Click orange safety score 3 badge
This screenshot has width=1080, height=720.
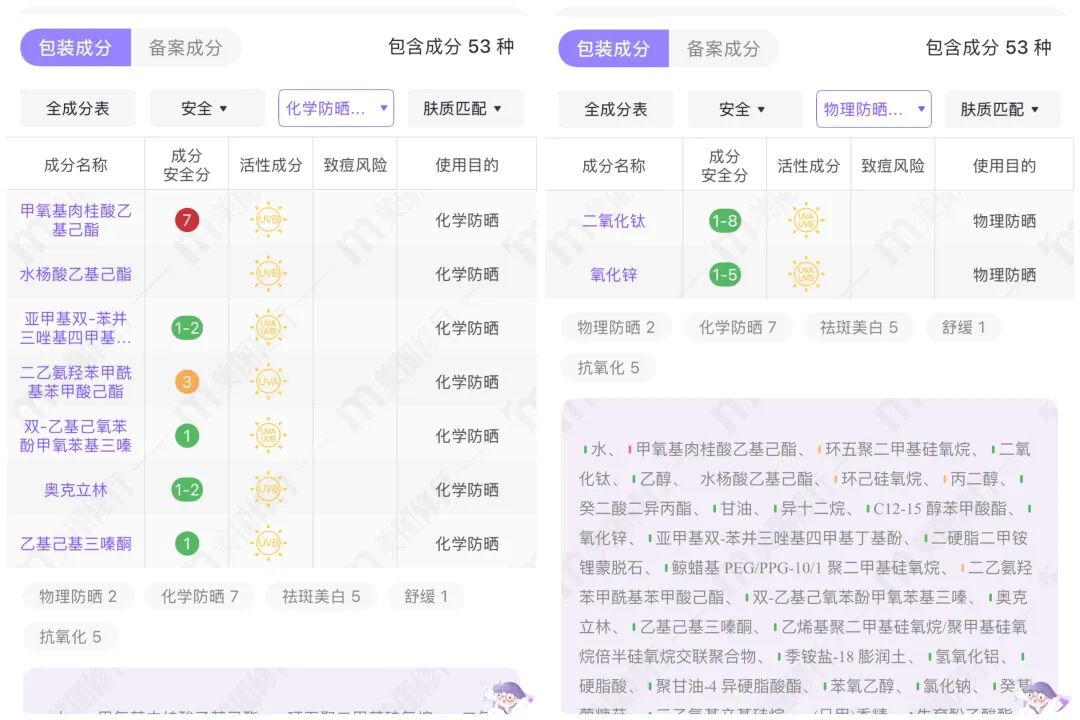pos(187,382)
